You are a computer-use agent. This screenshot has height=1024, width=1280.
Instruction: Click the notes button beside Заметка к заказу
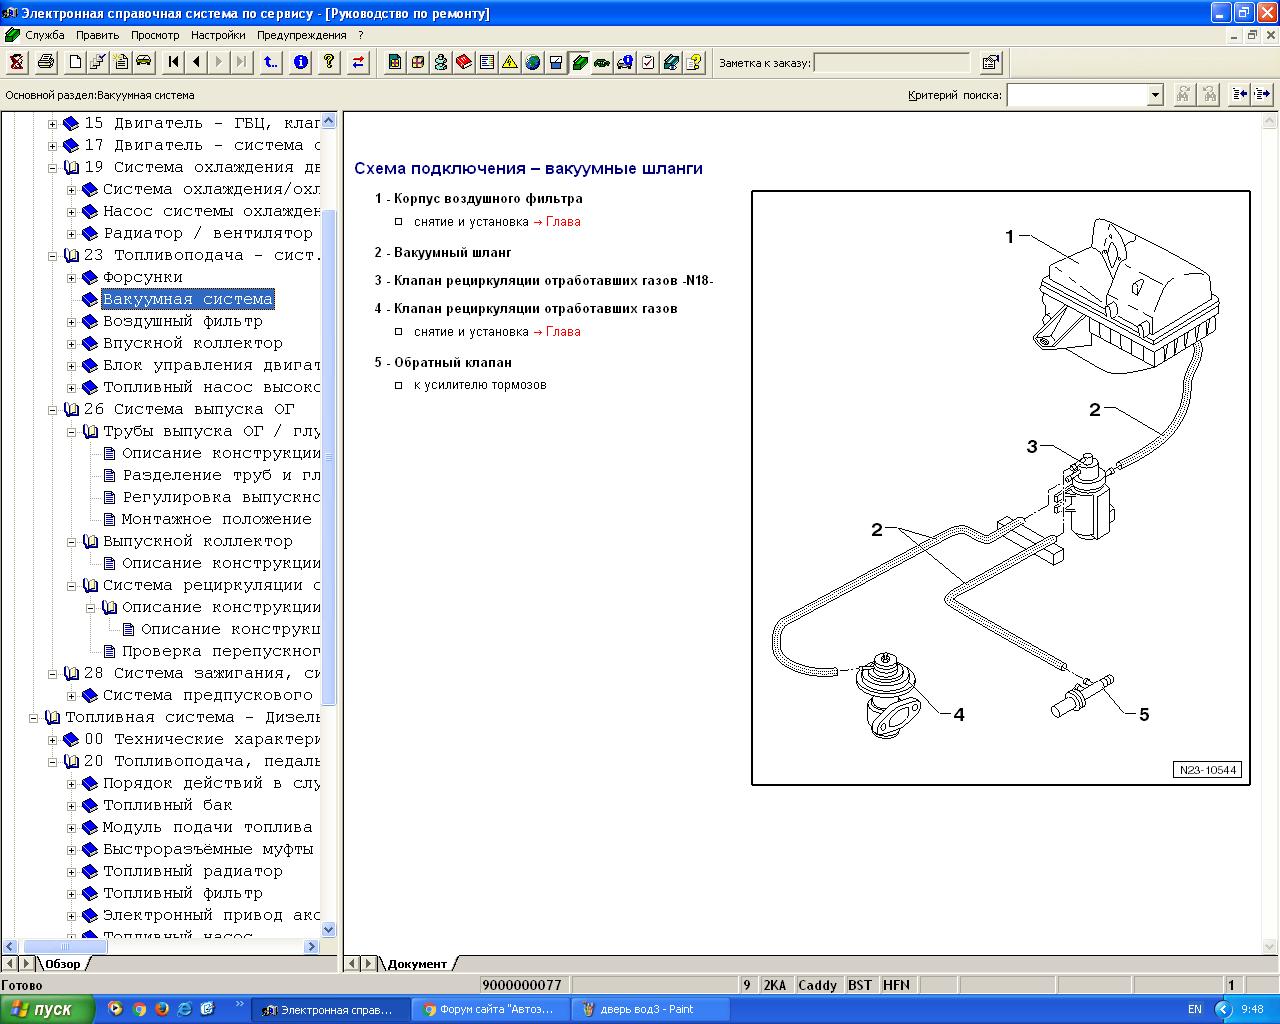991,62
